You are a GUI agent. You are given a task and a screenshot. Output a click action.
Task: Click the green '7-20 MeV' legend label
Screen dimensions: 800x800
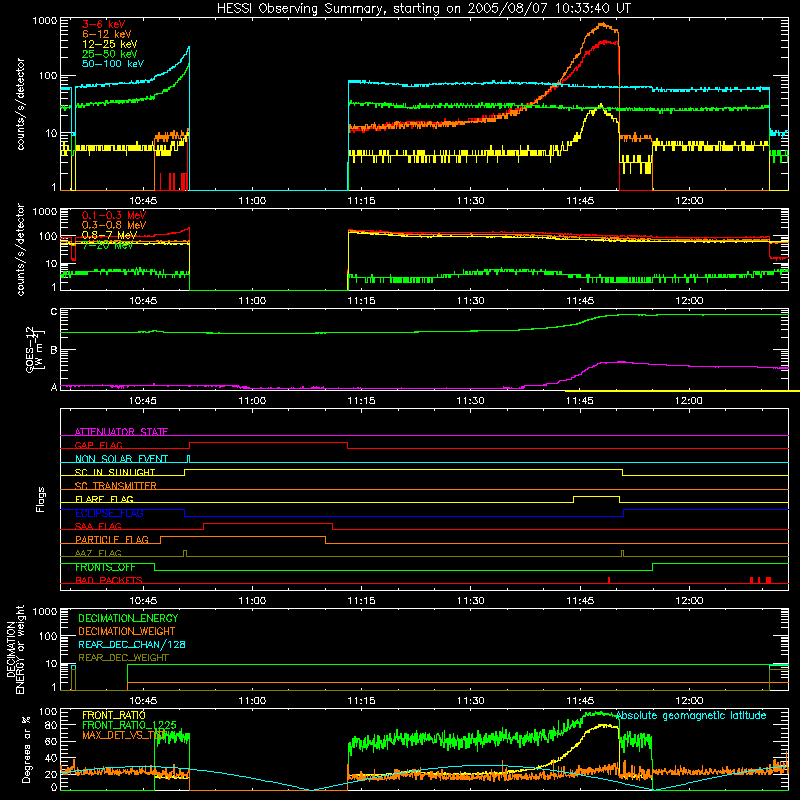[x=108, y=245]
